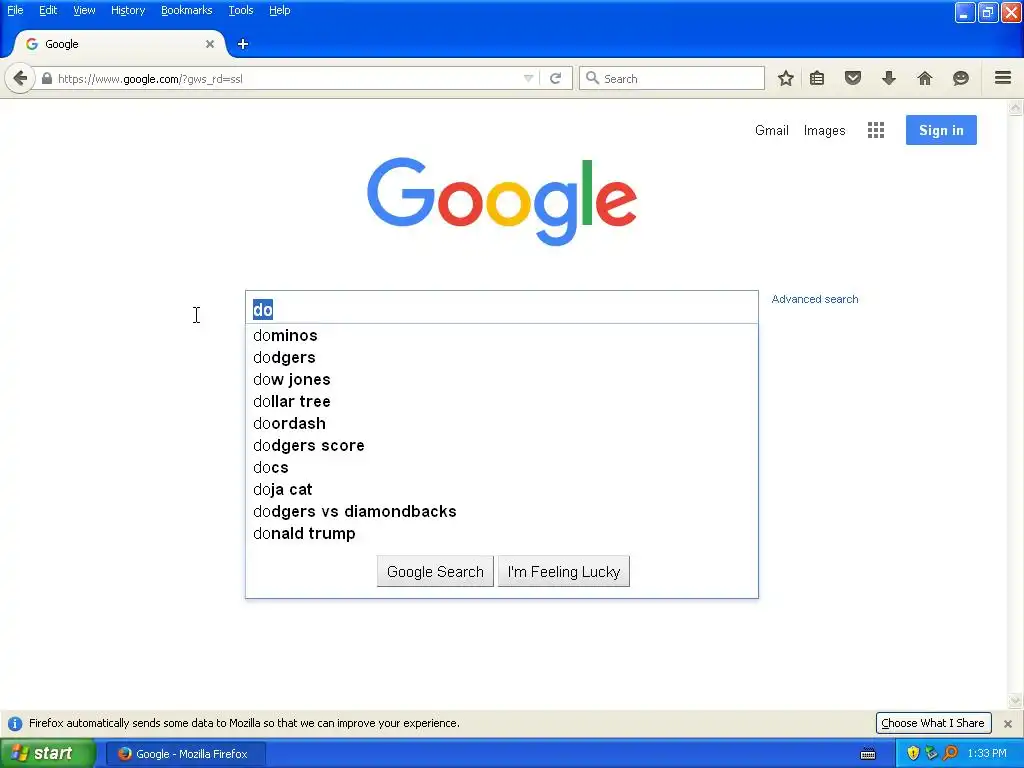
Task: Click the padlock site identity icon
Action: (46, 79)
